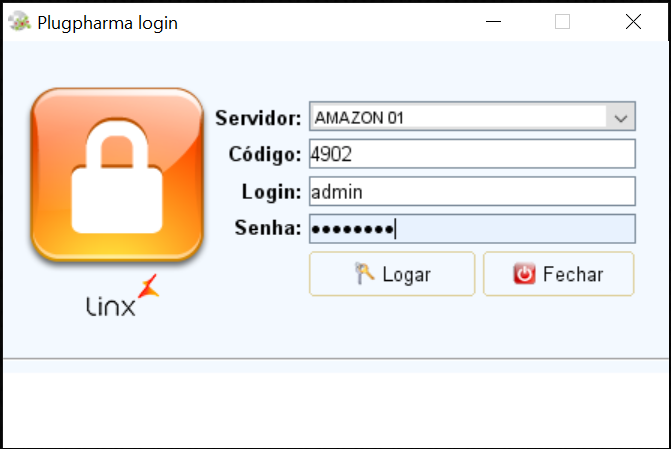
Task: Click the orange-red Linx arrow symbol
Action: (x=148, y=286)
